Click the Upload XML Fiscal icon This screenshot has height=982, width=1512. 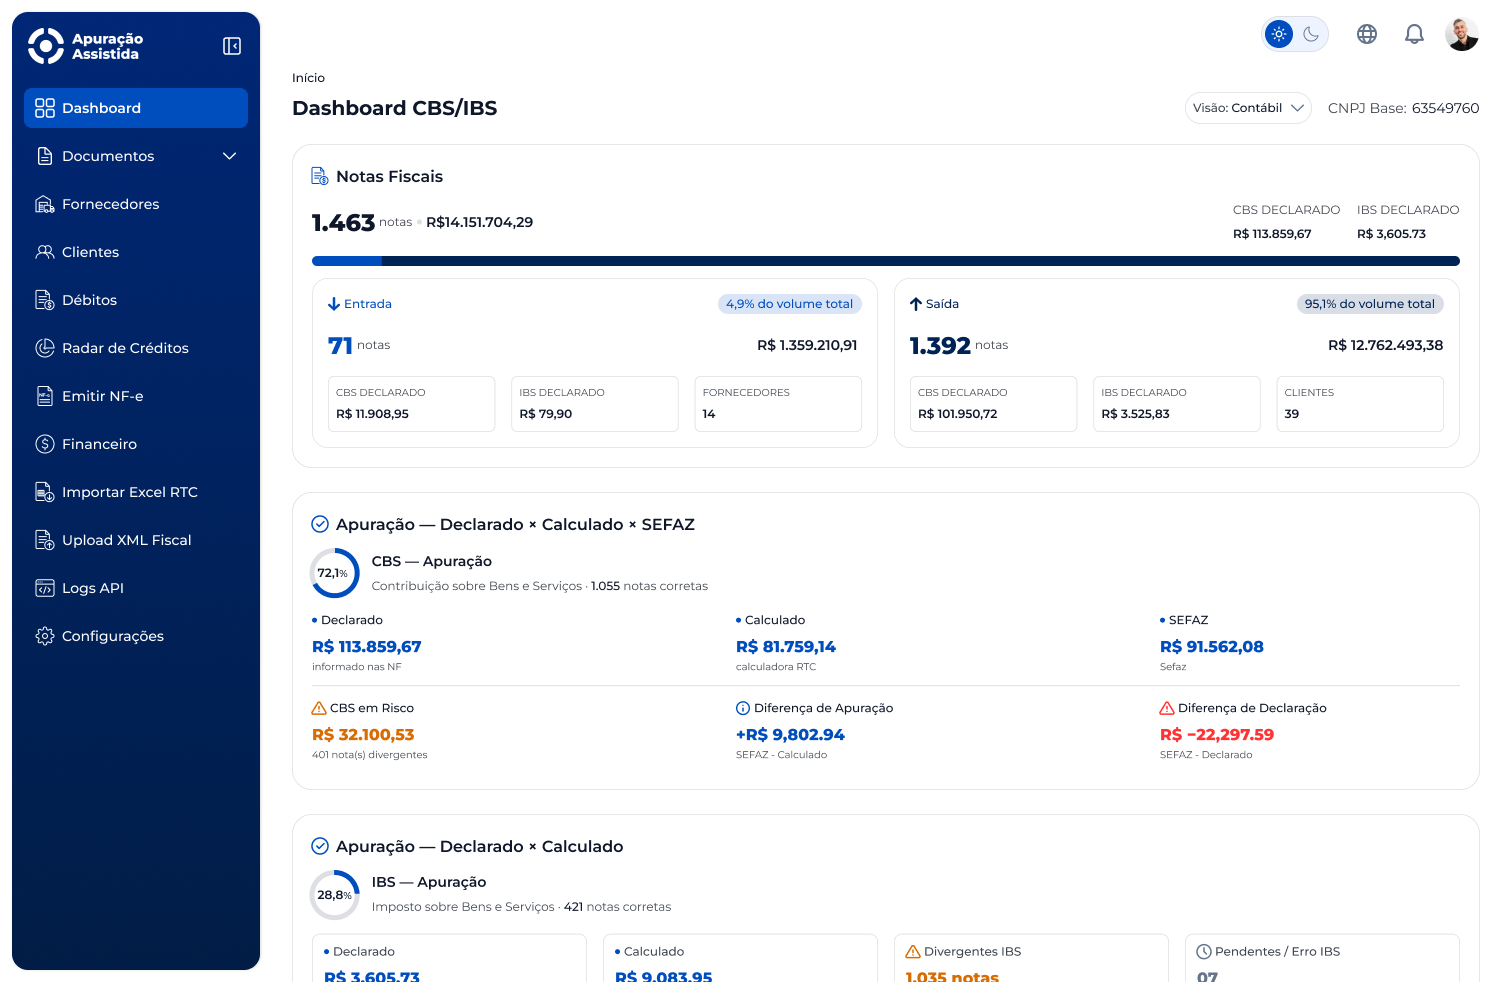pos(45,540)
